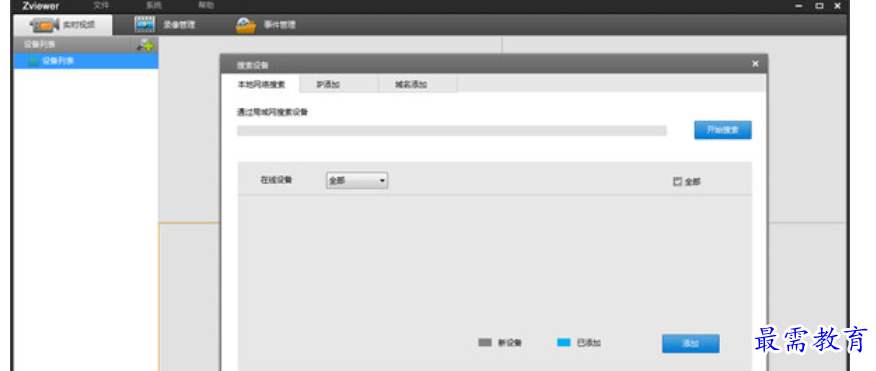876x371 pixels.
Task: Minimize the Zviewer window
Action: pyautogui.click(x=799, y=6)
